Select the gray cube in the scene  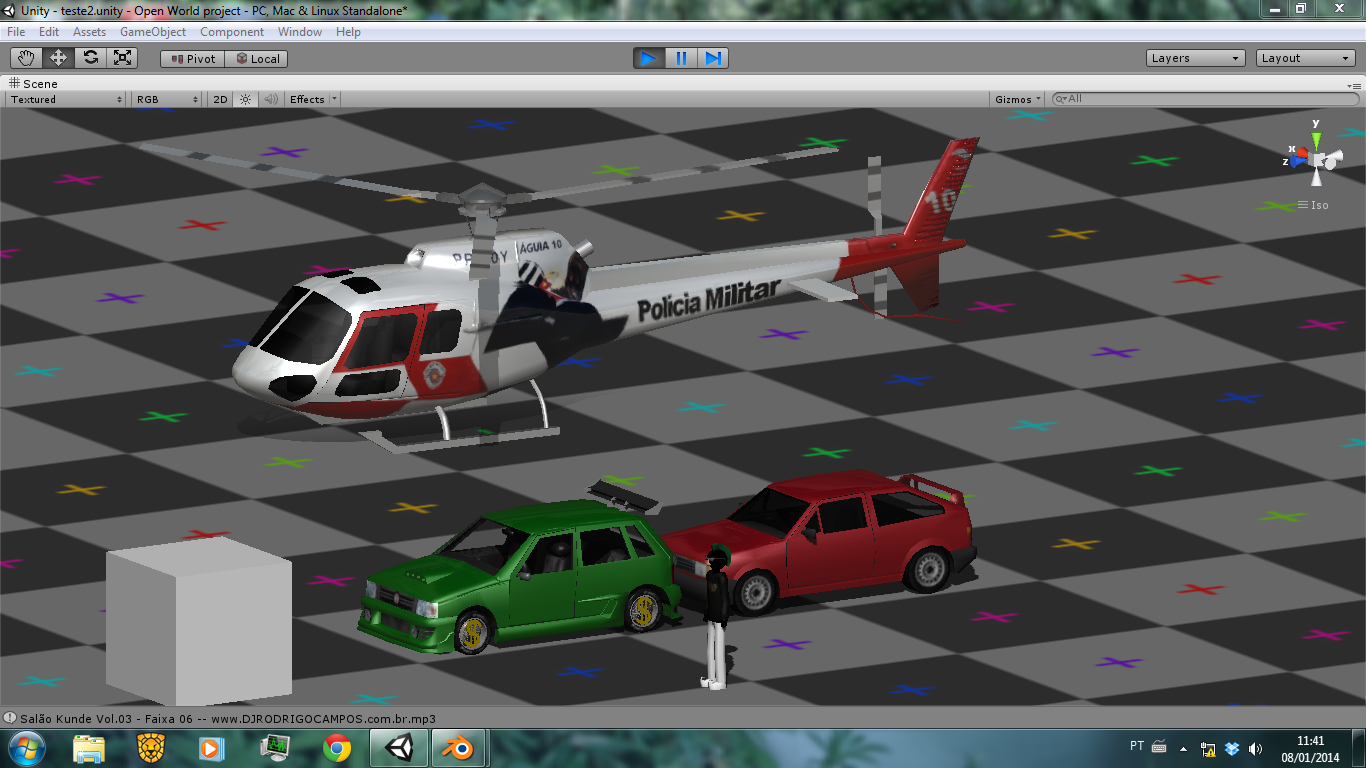click(198, 620)
